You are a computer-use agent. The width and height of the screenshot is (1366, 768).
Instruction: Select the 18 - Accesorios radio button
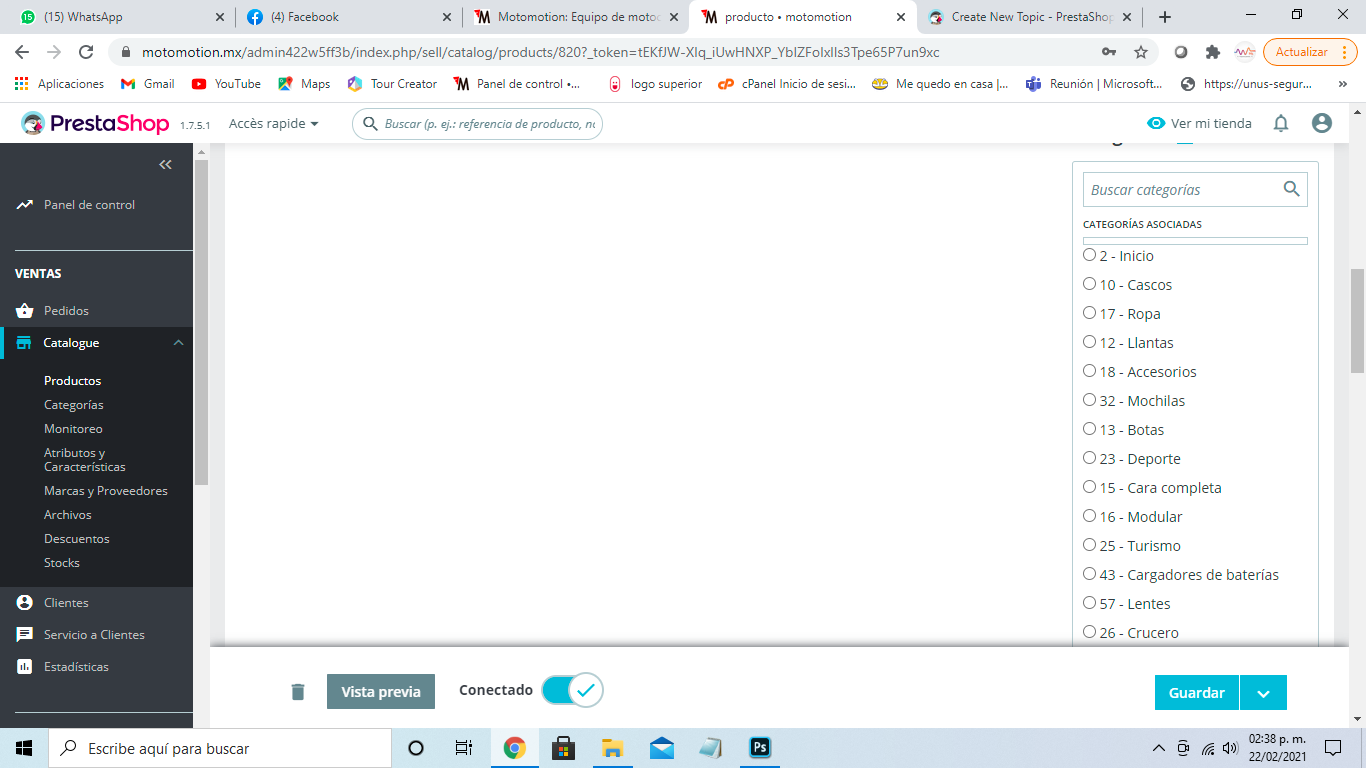pos(1090,371)
